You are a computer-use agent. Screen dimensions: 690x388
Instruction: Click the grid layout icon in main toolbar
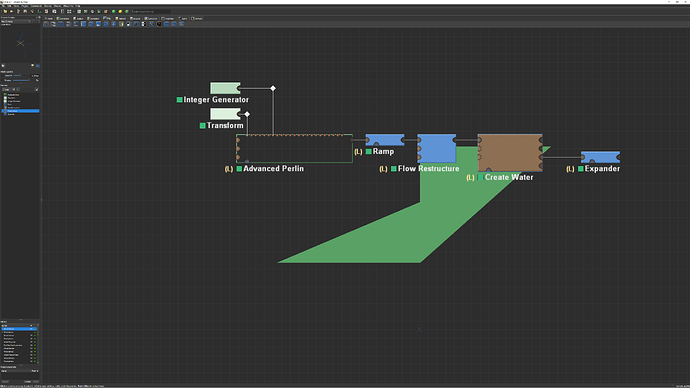69,11
